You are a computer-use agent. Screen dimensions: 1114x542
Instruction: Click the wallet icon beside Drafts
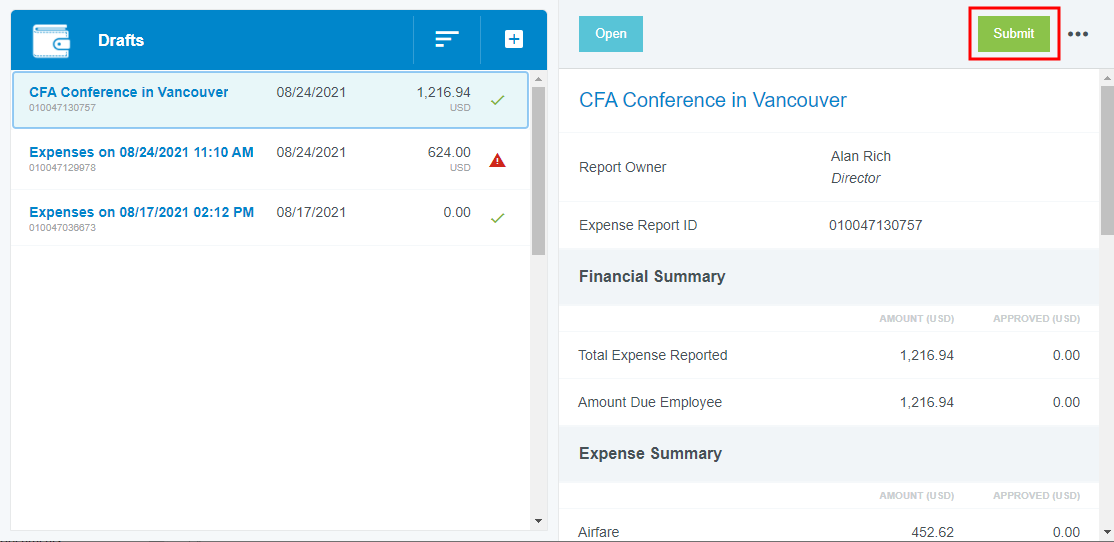[x=51, y=40]
